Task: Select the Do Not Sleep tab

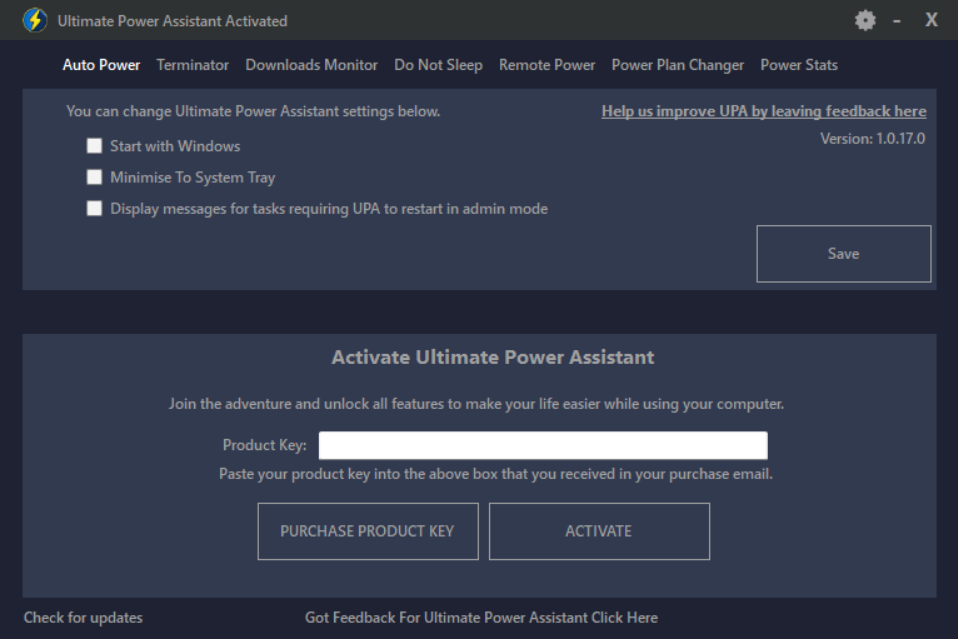Action: (x=438, y=65)
